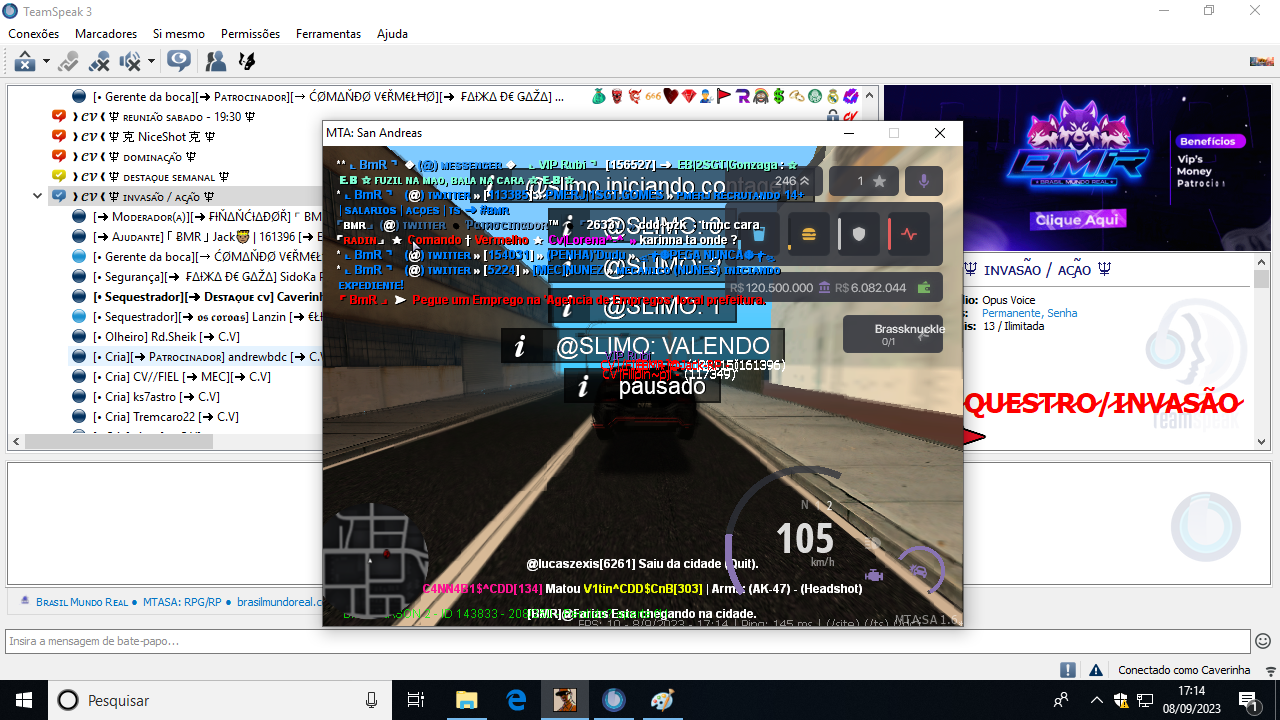Screen dimensions: 1280x720
Task: Open the notification center icon
Action: click(x=1247, y=700)
